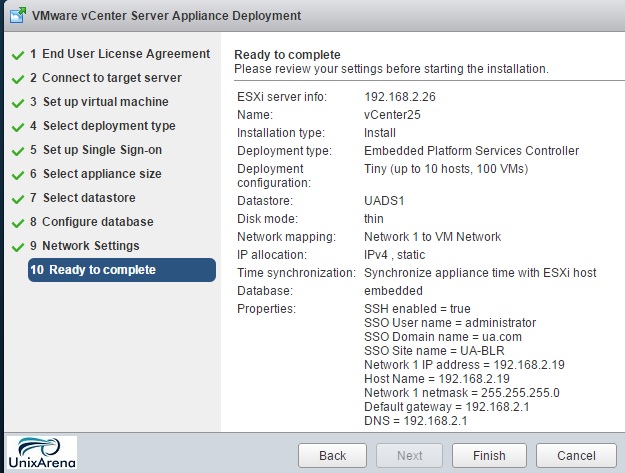Click the Default gateway = 192.168.2.1 line
The width and height of the screenshot is (625, 473).
pyautogui.click(x=447, y=407)
